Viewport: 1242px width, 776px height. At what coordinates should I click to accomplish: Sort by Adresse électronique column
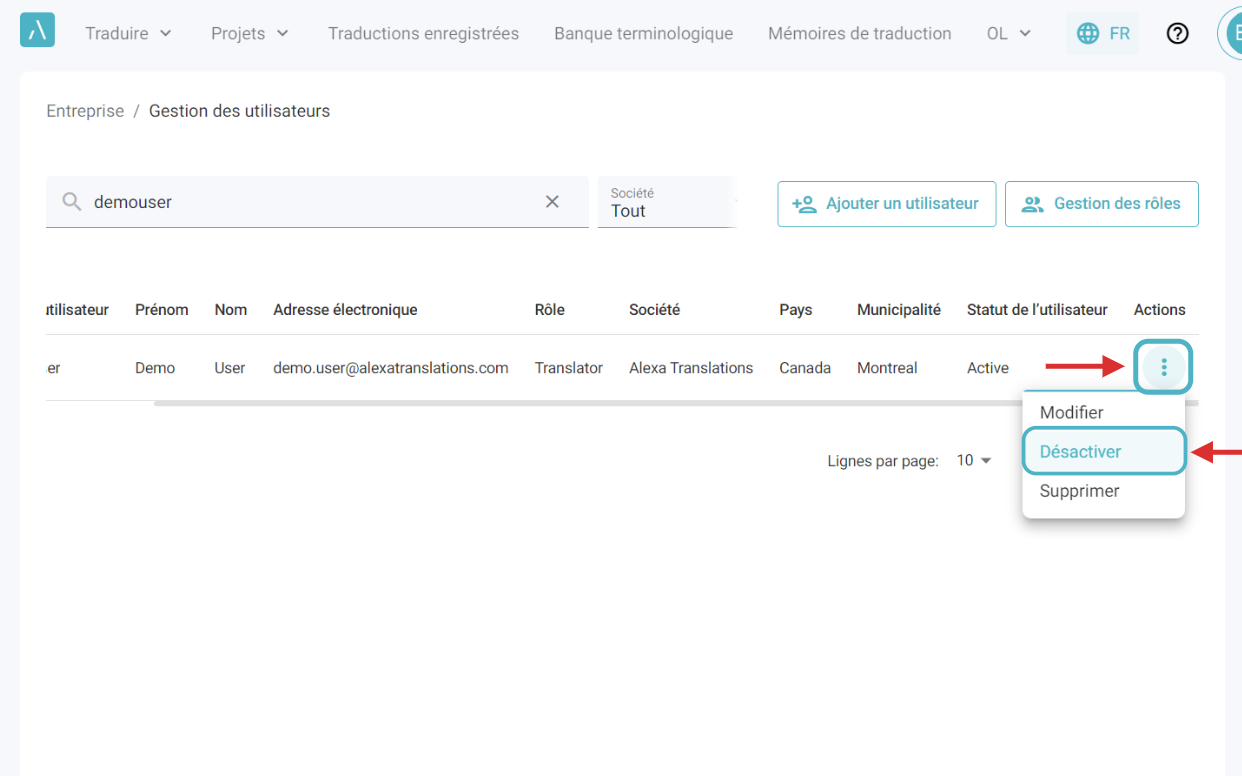point(345,310)
